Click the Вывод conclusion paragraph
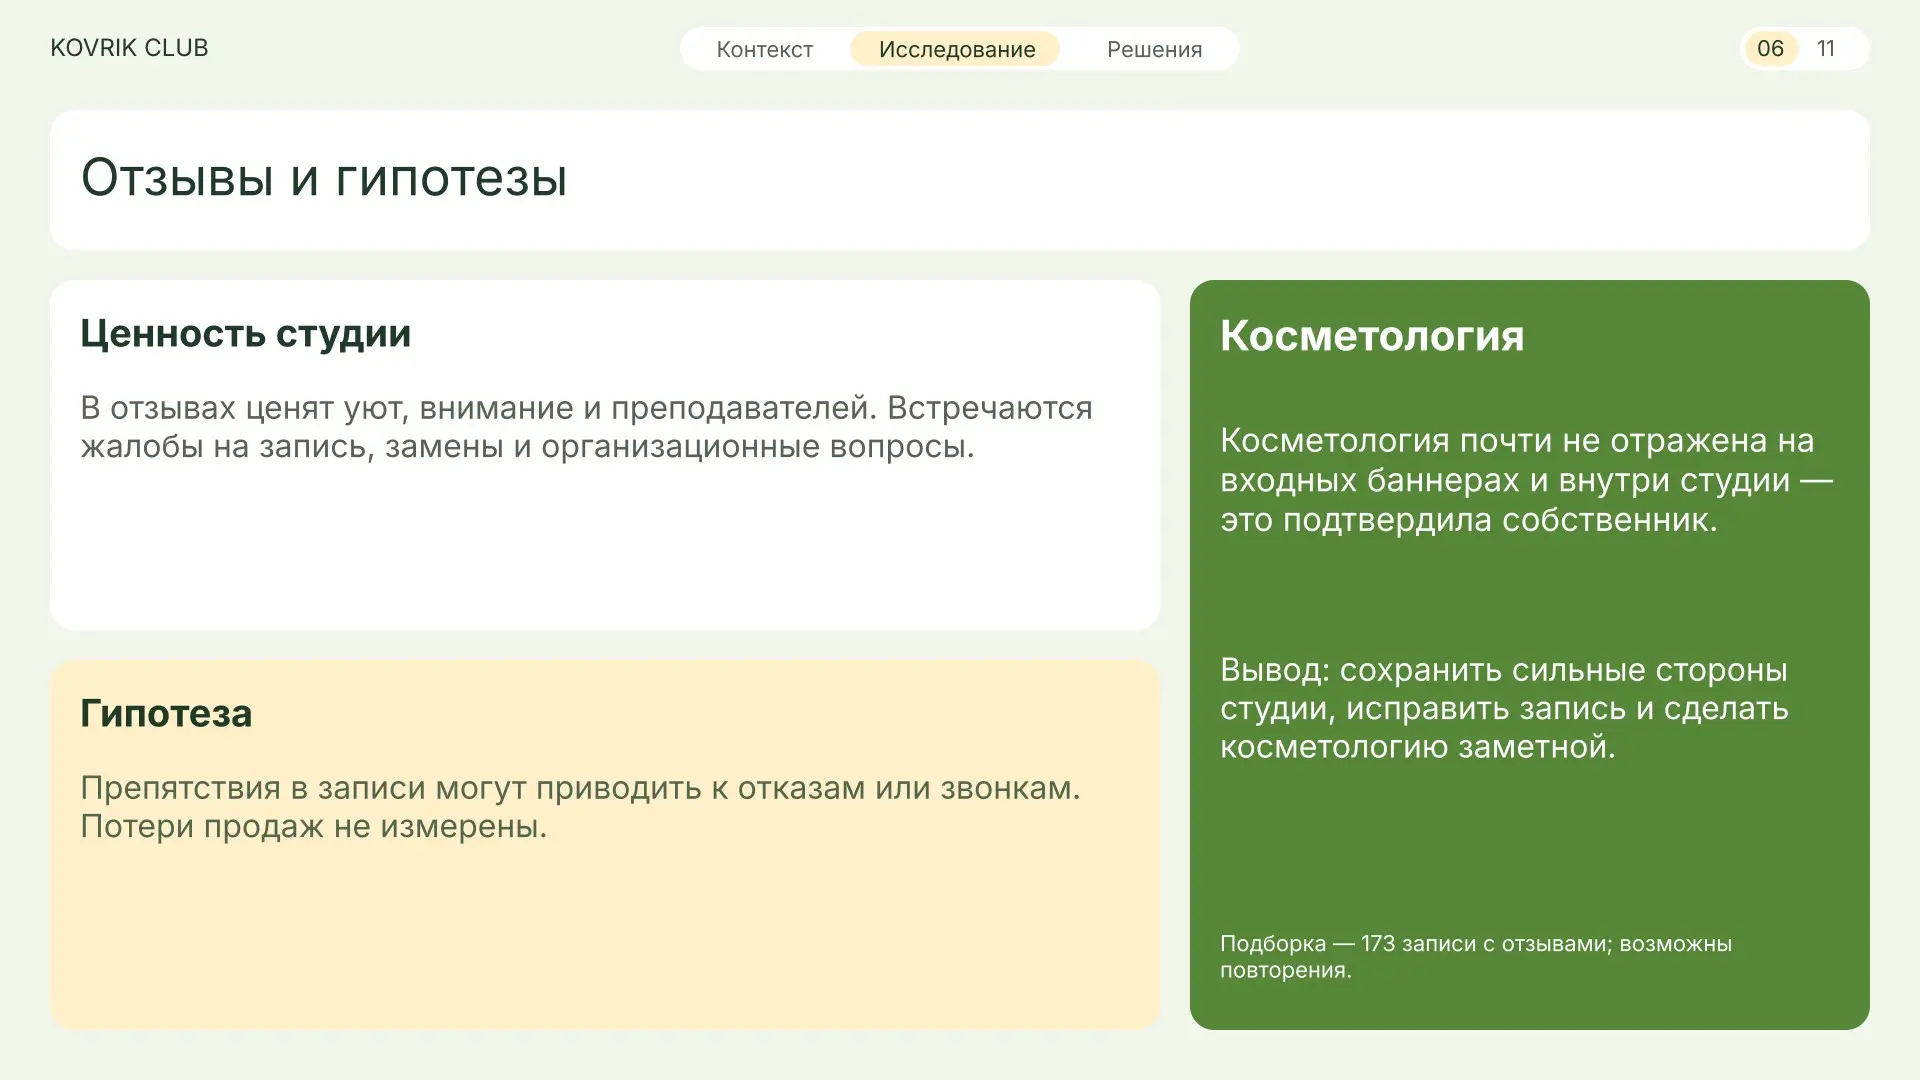 (x=1504, y=708)
